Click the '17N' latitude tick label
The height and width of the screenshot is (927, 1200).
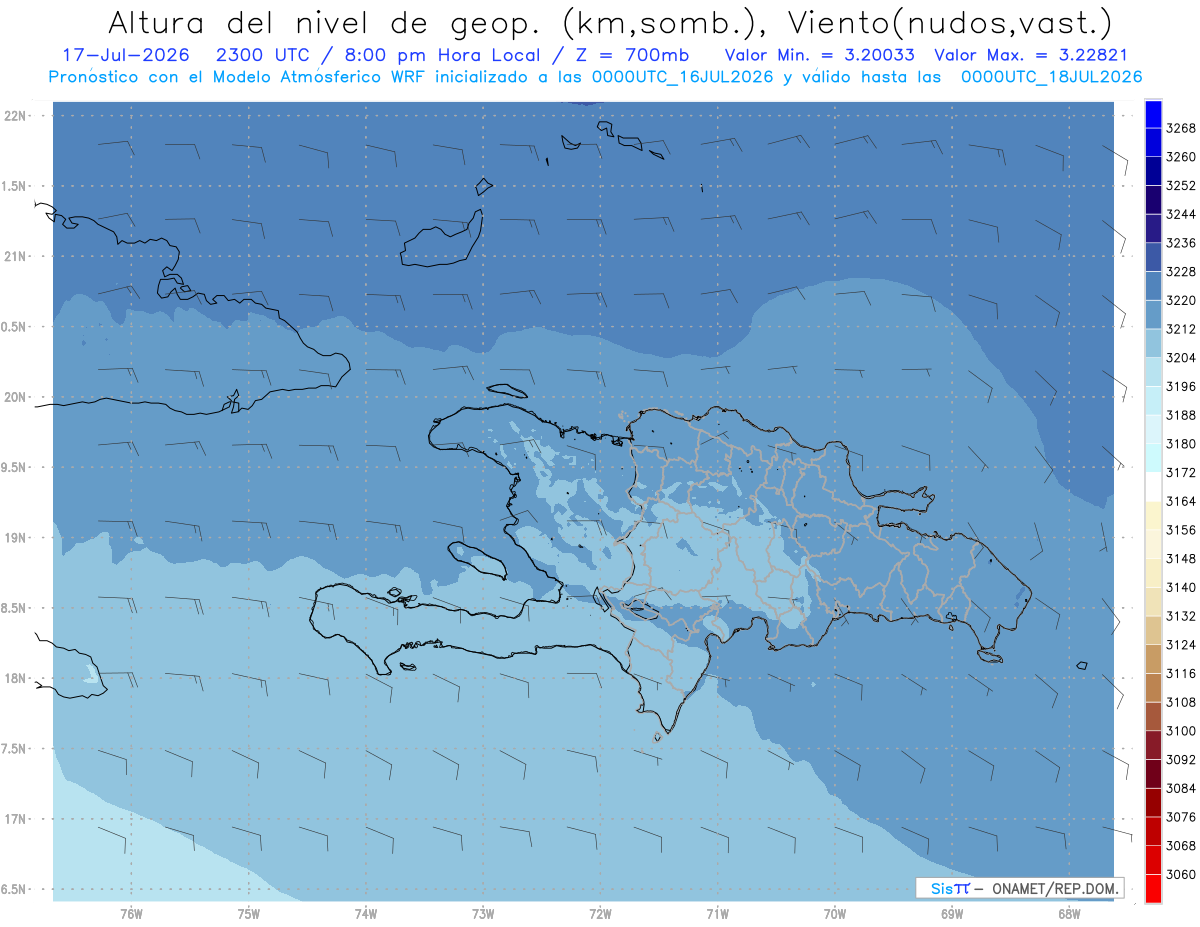15,819
